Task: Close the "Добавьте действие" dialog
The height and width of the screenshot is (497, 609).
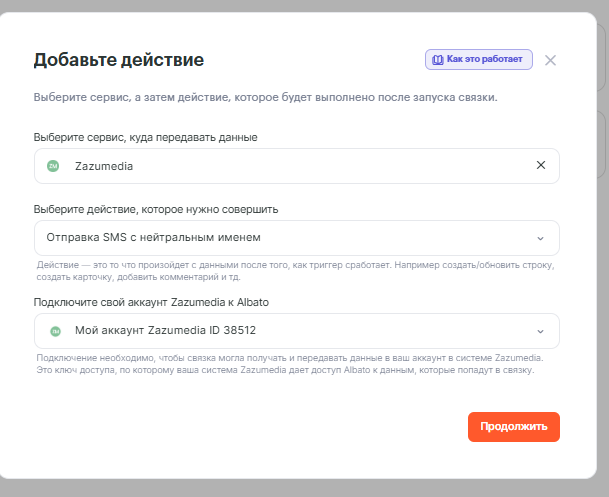Action: pyautogui.click(x=550, y=60)
